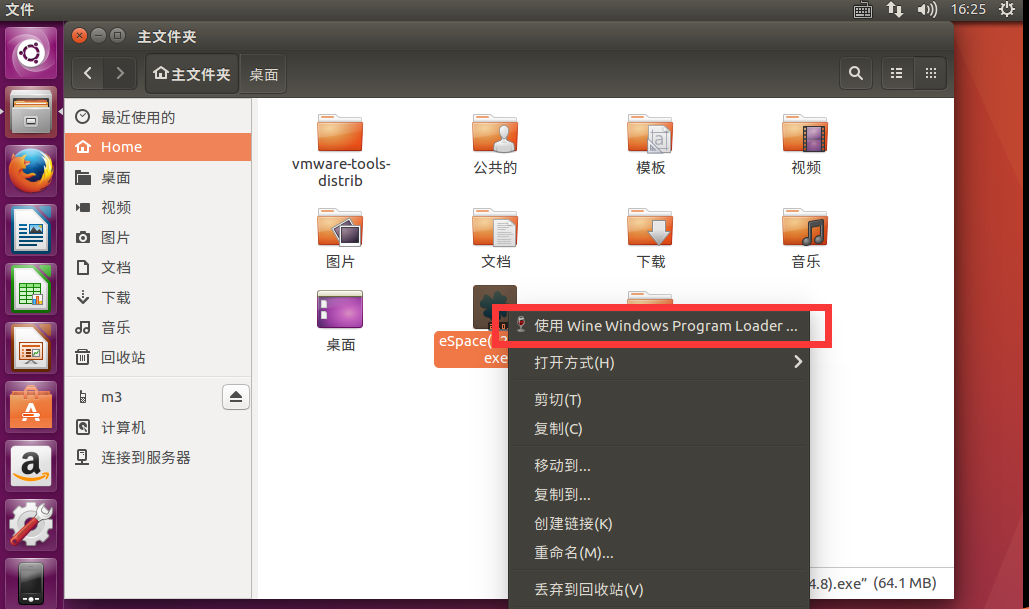This screenshot has width=1029, height=609.
Task: Launch LibreOffice Writer from the dock
Action: [31, 230]
